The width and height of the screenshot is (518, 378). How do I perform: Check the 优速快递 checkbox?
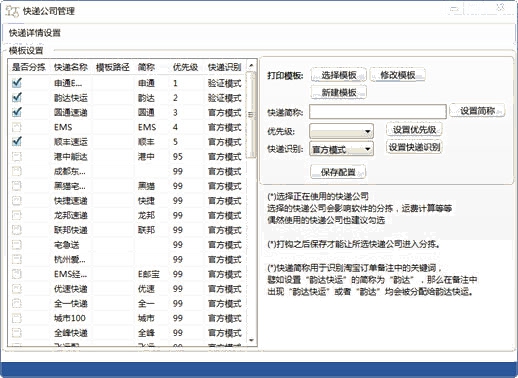(17, 289)
